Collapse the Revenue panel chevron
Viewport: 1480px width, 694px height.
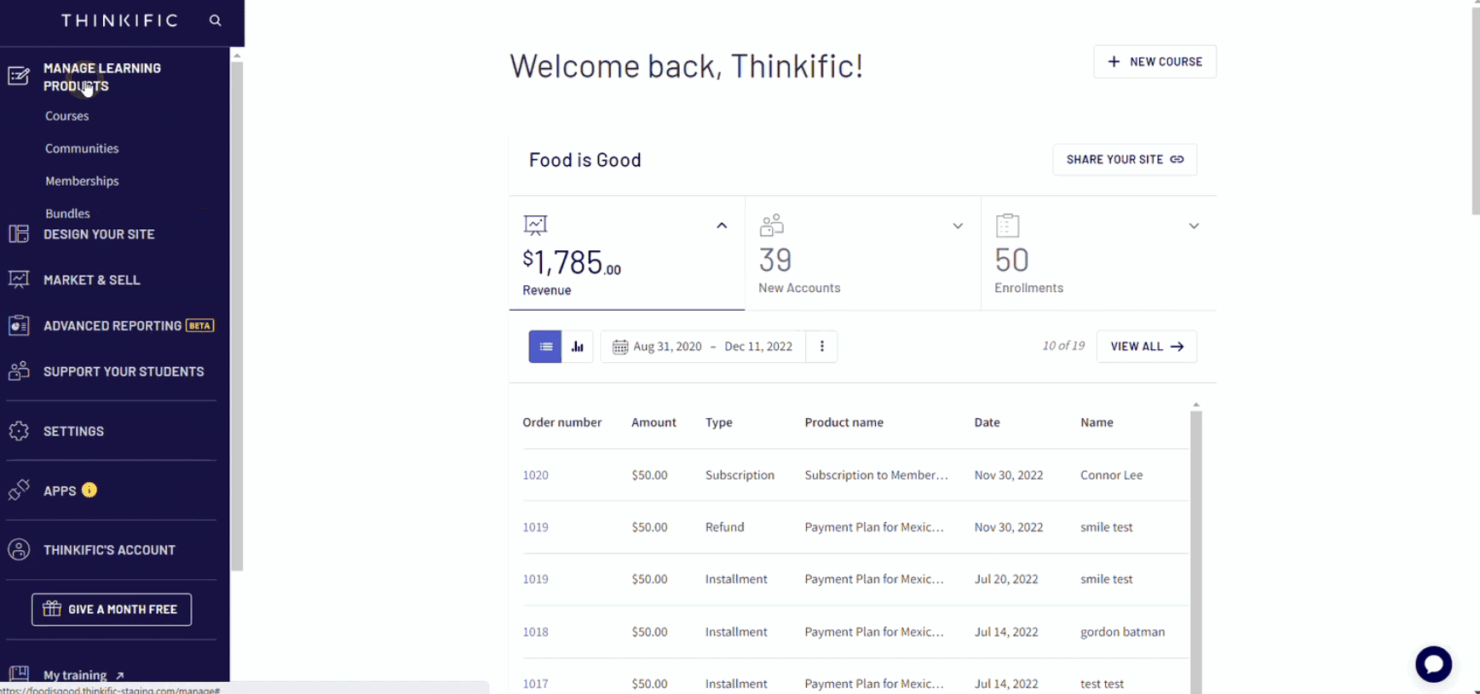click(x=722, y=226)
